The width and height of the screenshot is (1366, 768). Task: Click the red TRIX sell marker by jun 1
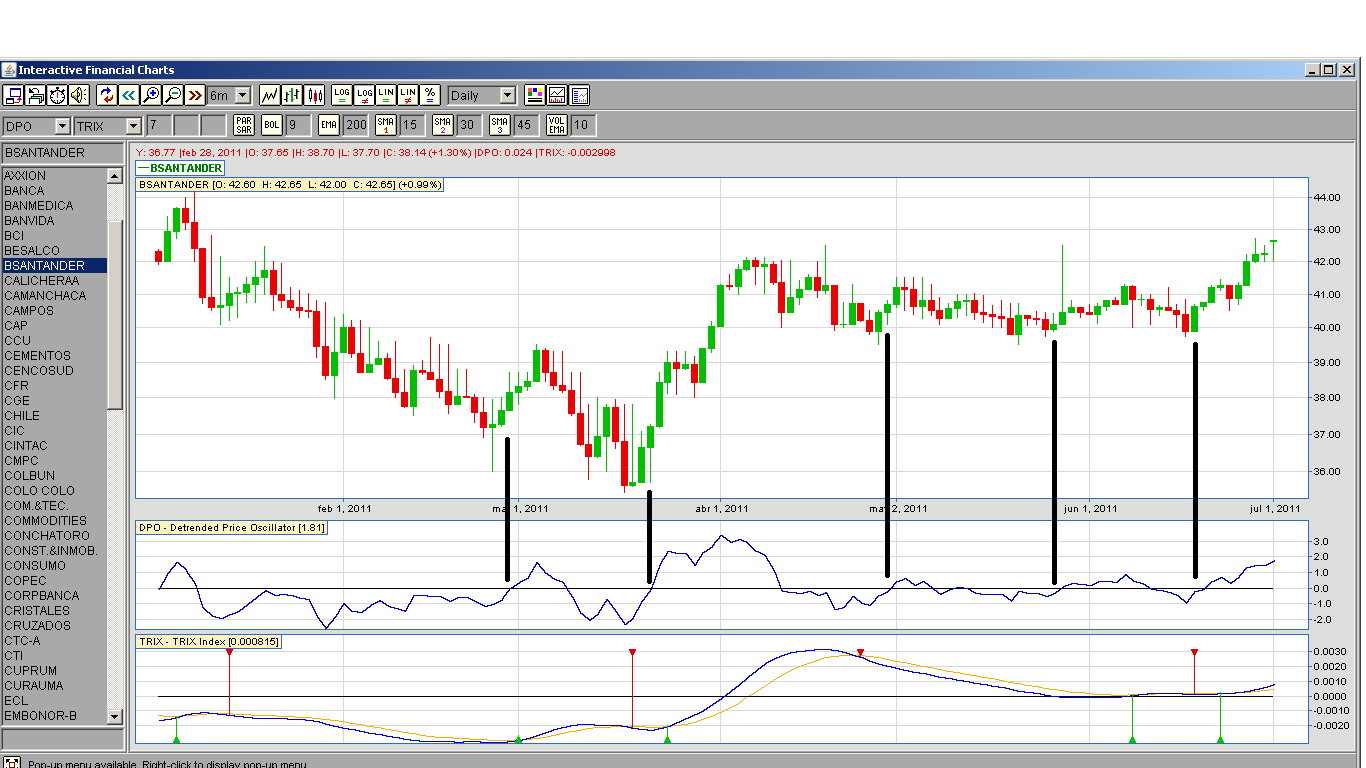pos(1194,652)
